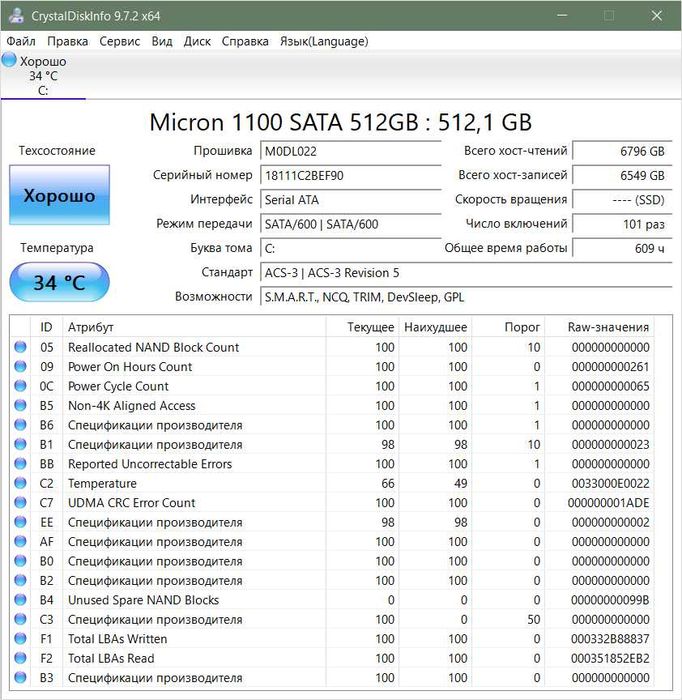Select the Non-4K Aligned Access row

click(332, 405)
